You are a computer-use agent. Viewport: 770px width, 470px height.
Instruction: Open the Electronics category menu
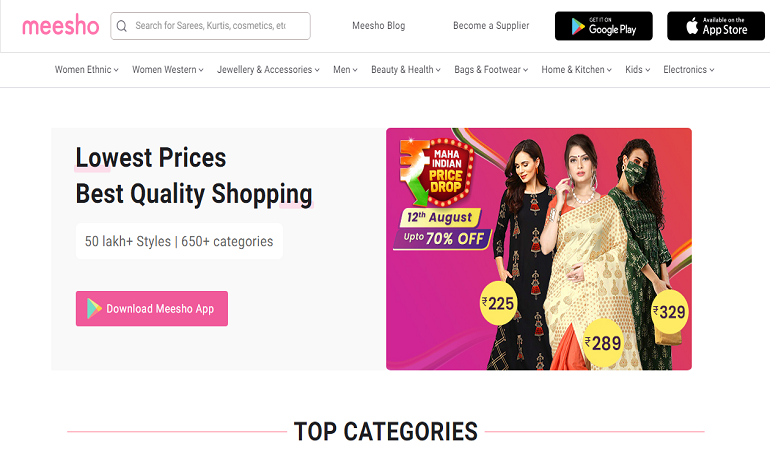click(688, 70)
